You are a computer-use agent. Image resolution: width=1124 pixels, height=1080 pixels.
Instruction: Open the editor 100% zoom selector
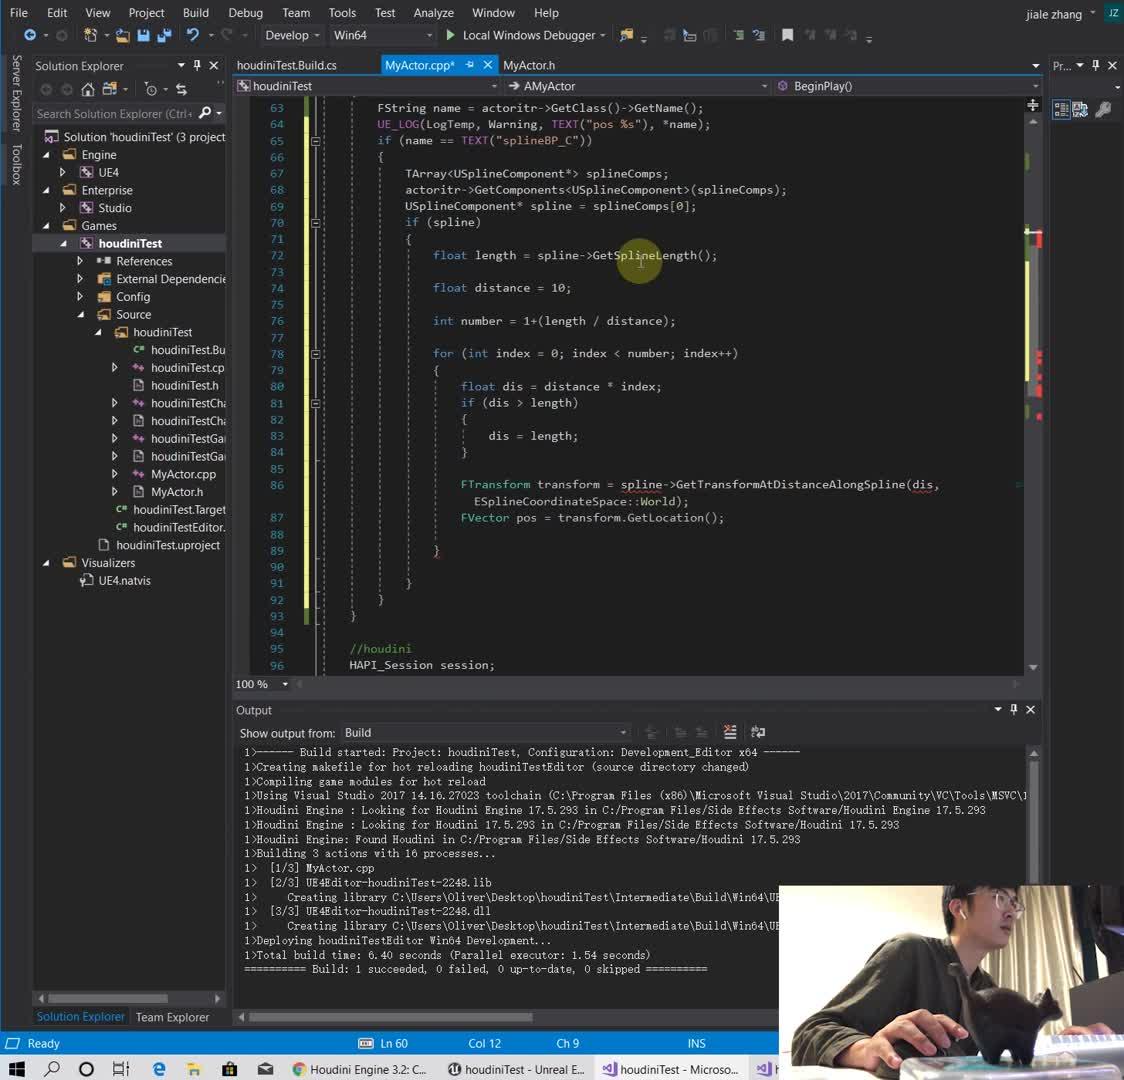point(260,684)
